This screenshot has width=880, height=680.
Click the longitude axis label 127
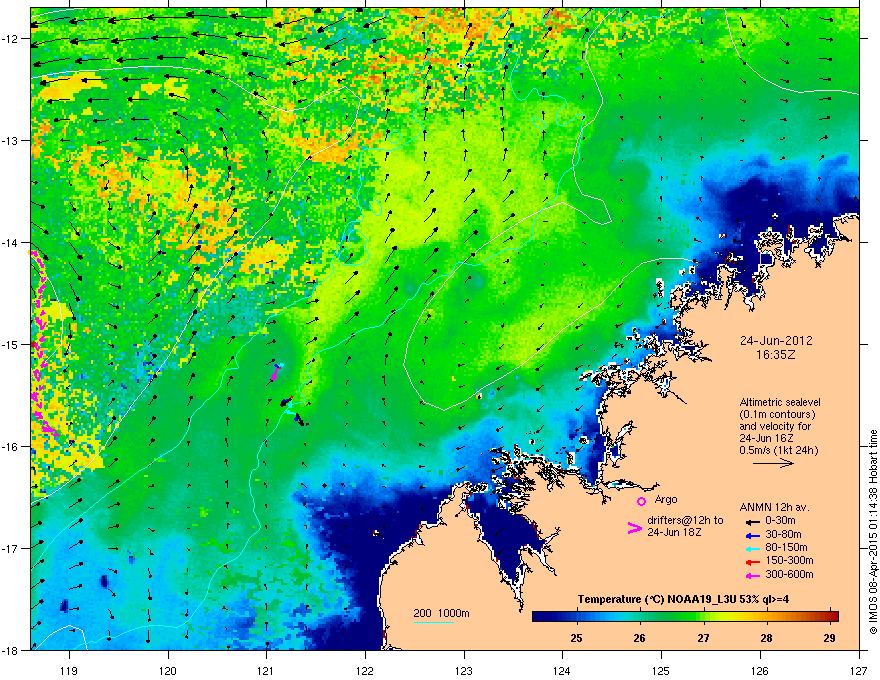pyautogui.click(x=859, y=671)
